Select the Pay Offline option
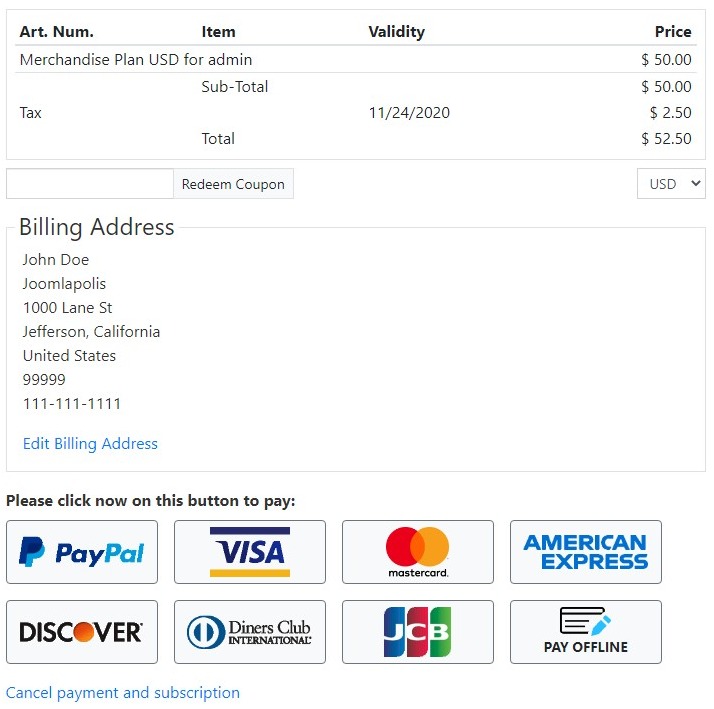The width and height of the screenshot is (714, 709). click(x=586, y=632)
